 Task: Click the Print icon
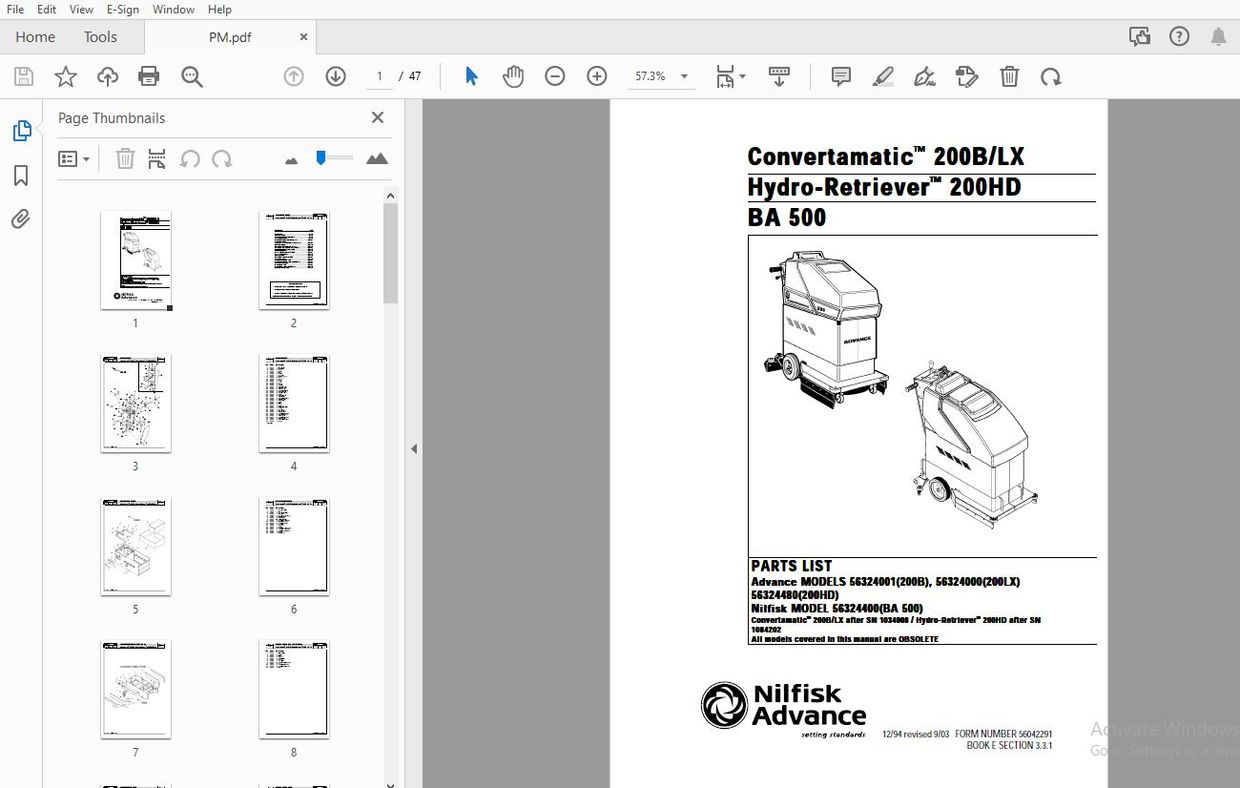148,76
